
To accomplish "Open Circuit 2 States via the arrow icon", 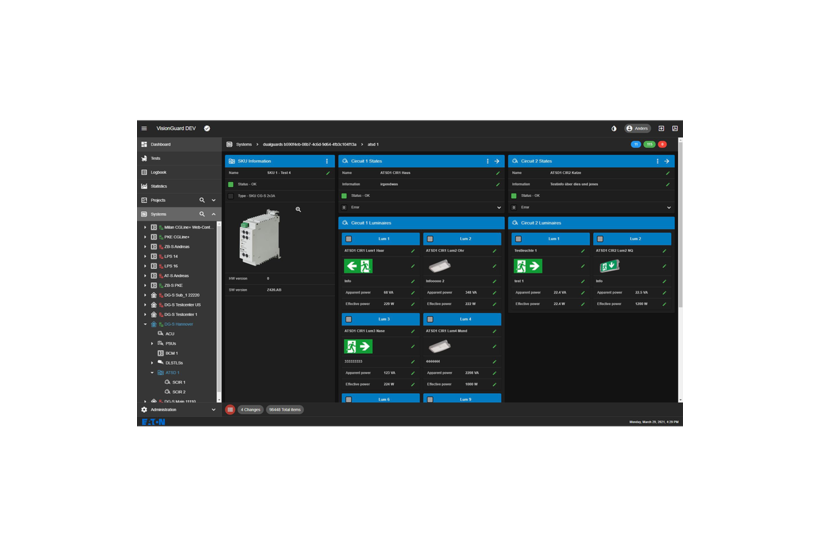I will [667, 161].
